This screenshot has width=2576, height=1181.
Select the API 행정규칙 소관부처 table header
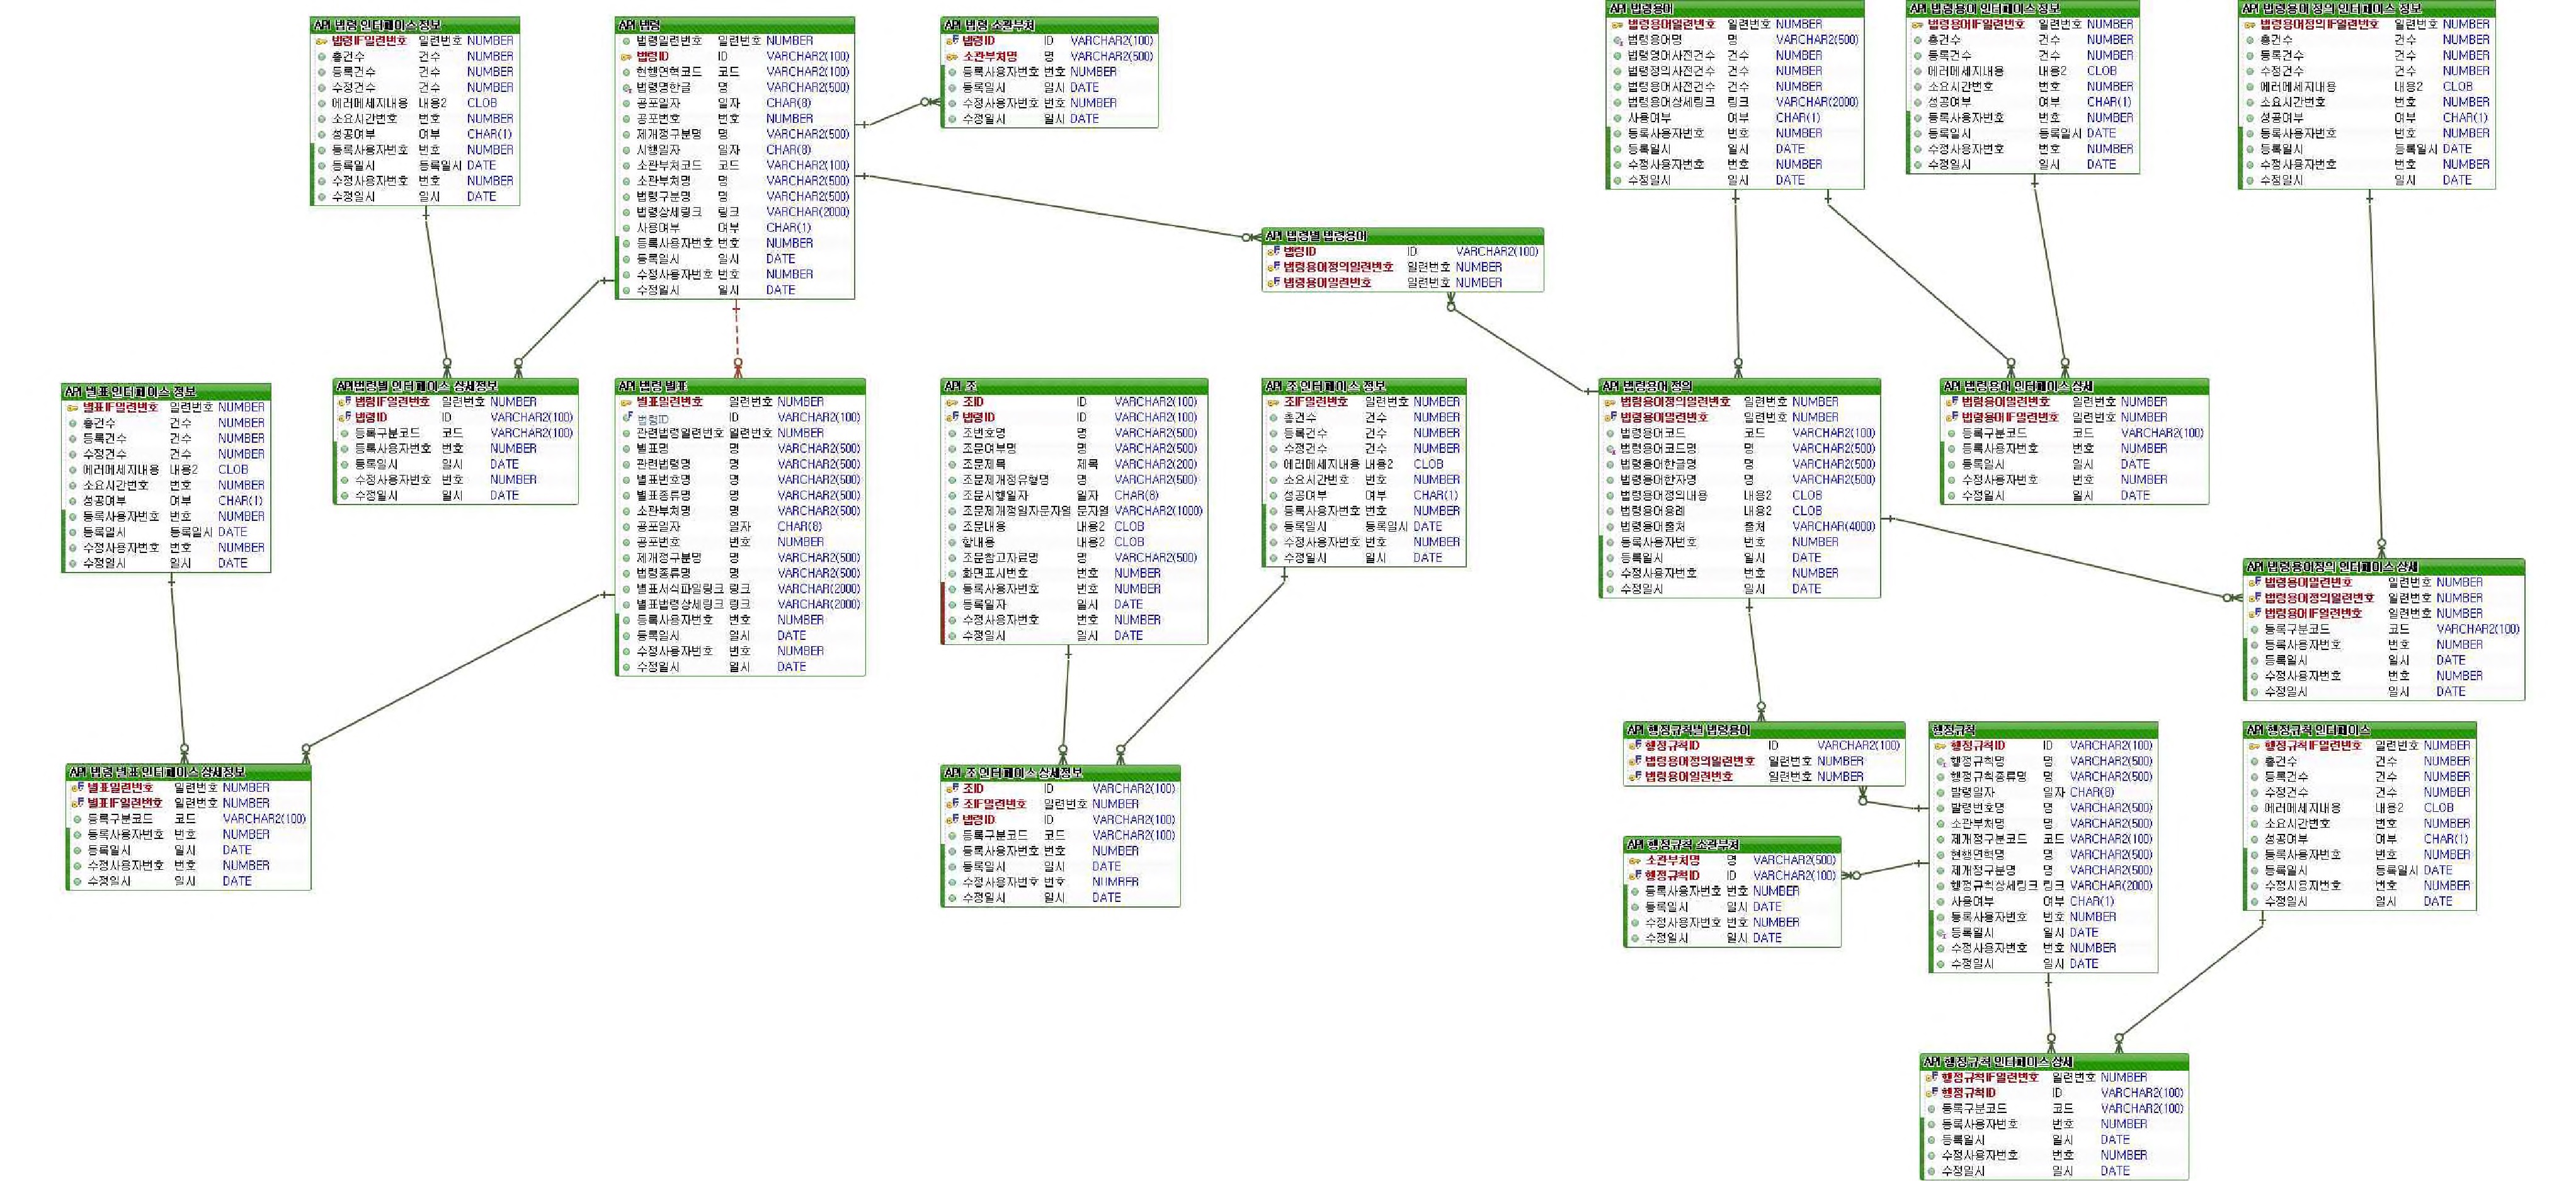click(x=1731, y=844)
